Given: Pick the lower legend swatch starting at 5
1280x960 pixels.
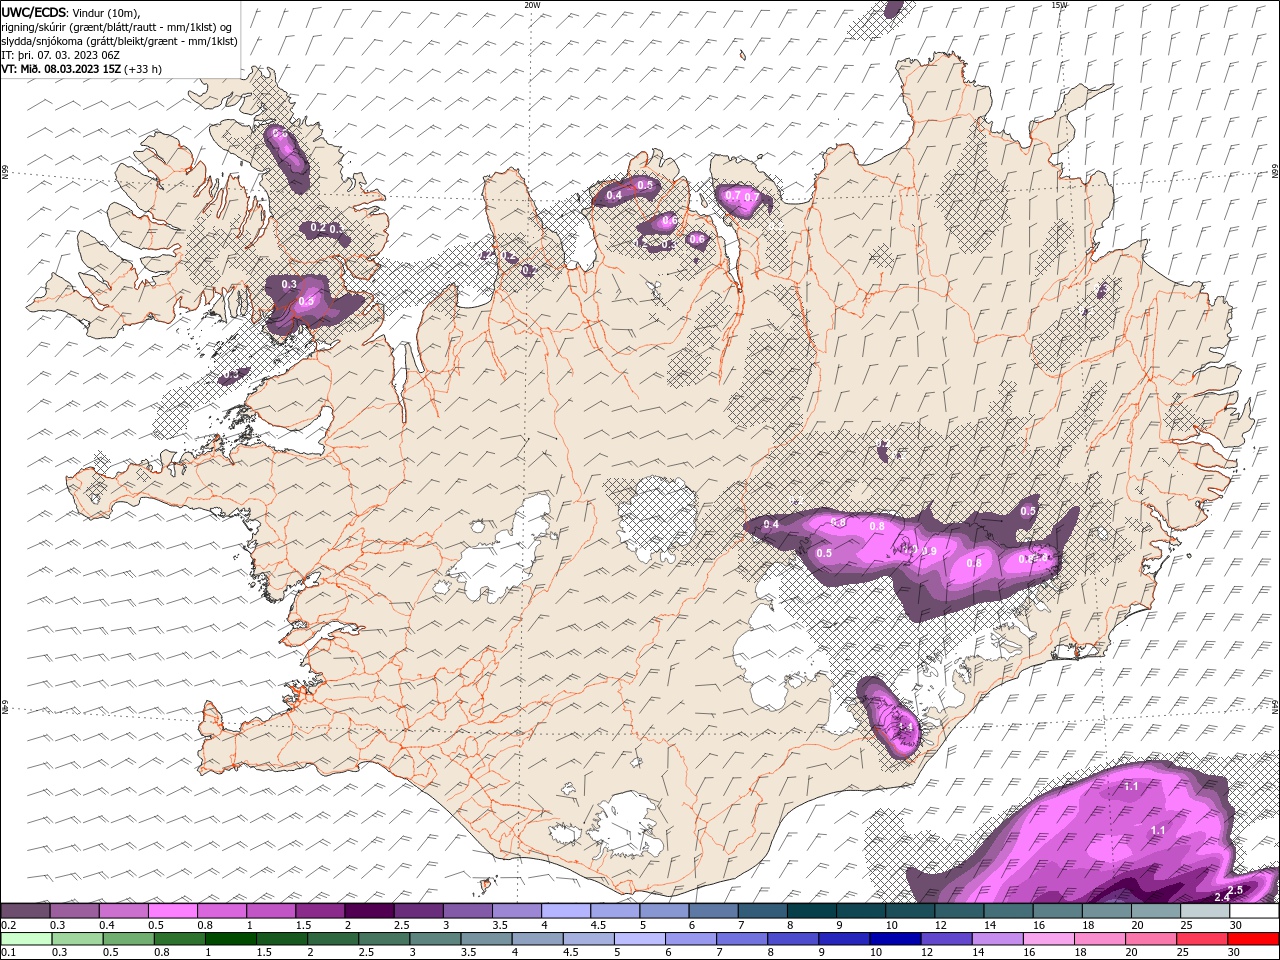Looking at the screenshot, I should click(x=639, y=939).
